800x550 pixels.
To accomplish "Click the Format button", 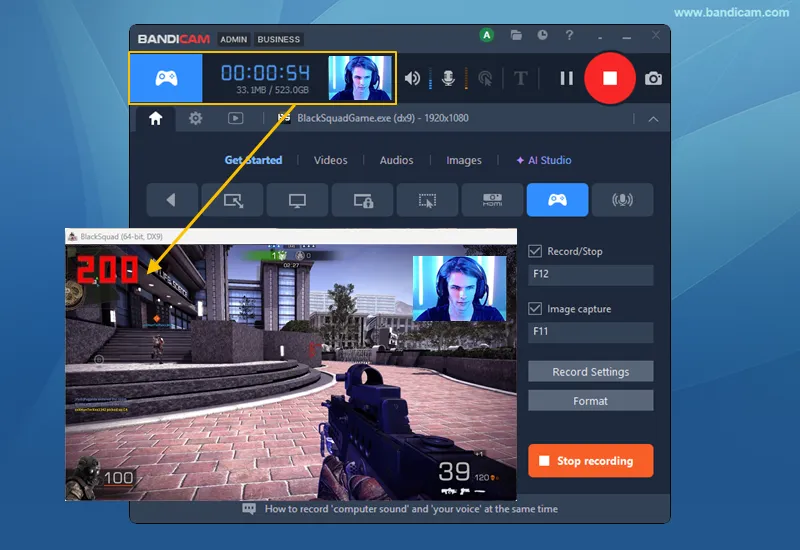I will (590, 401).
